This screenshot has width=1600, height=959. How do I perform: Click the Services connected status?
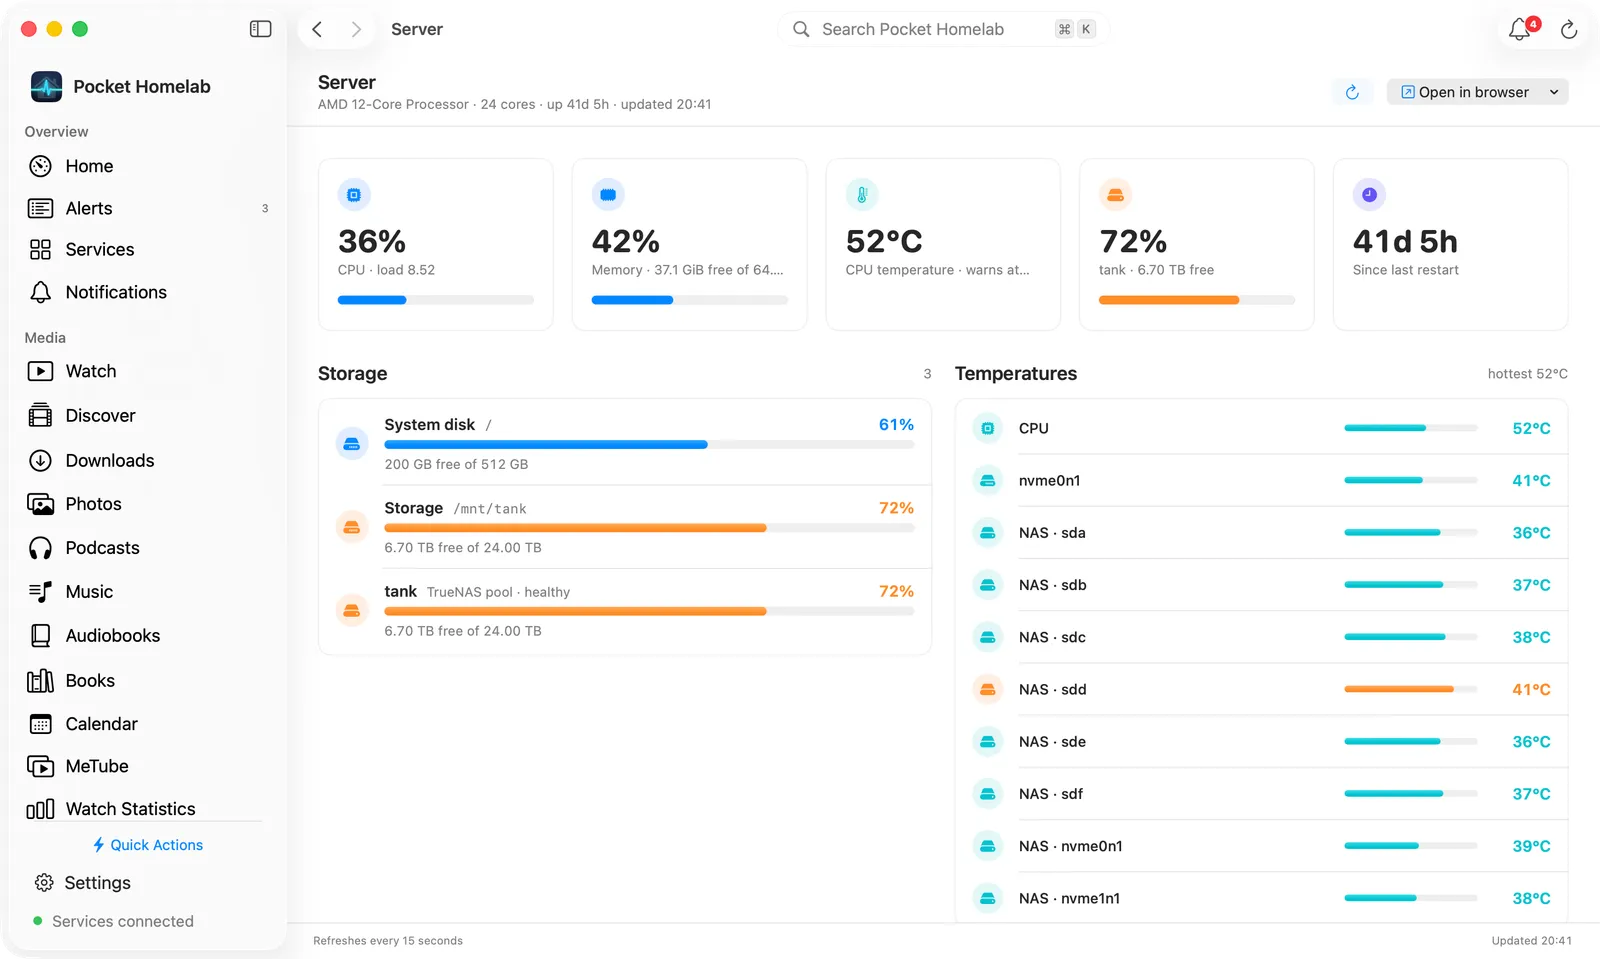point(113,921)
